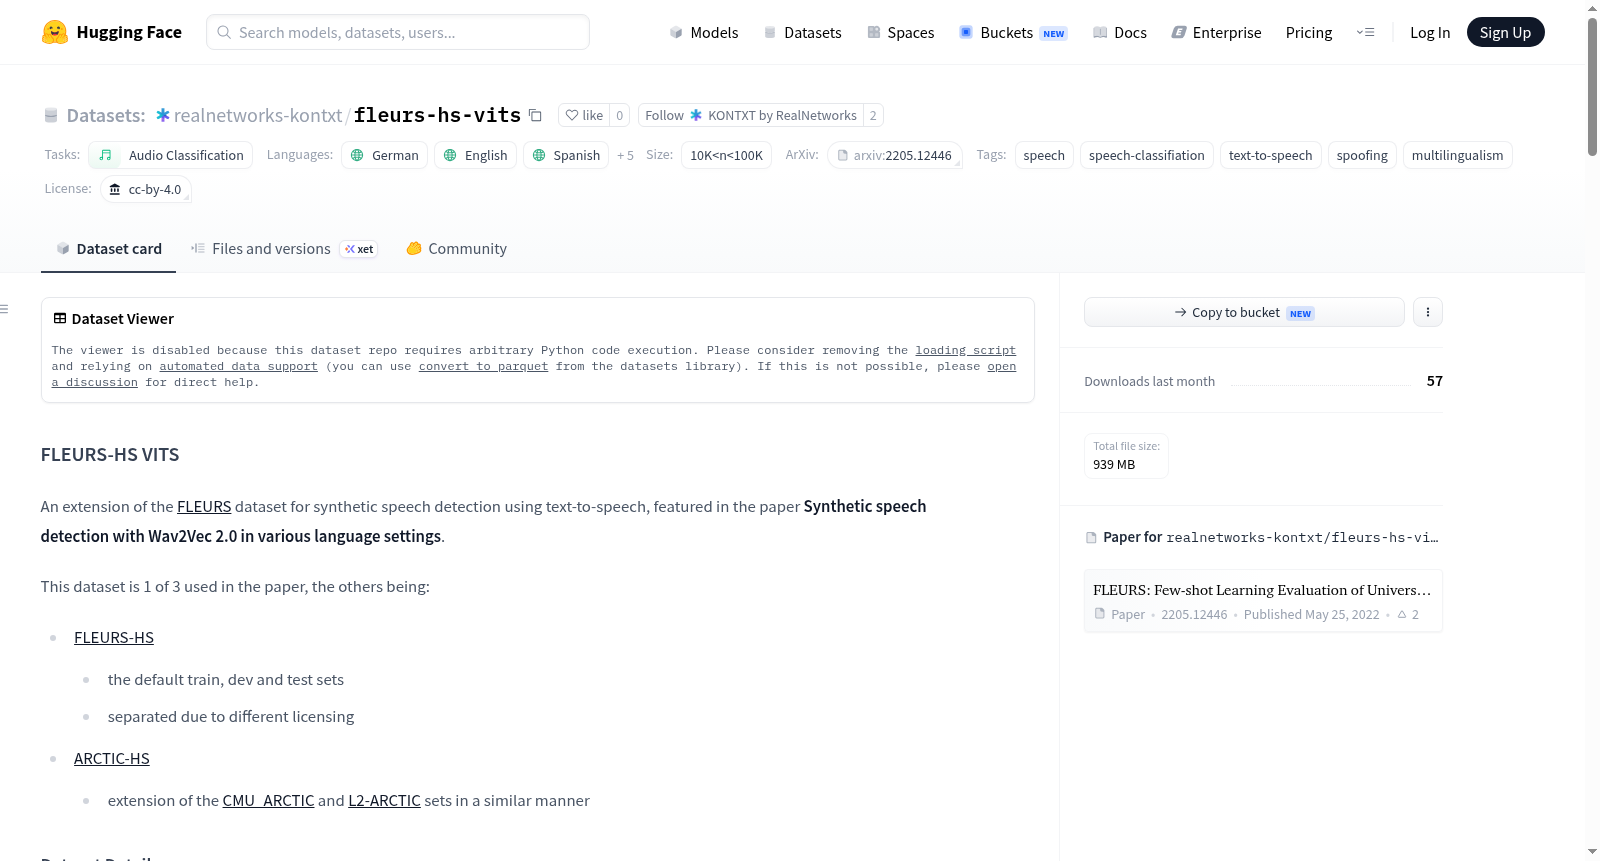
Task: Open the loading script link
Action: click(x=965, y=350)
